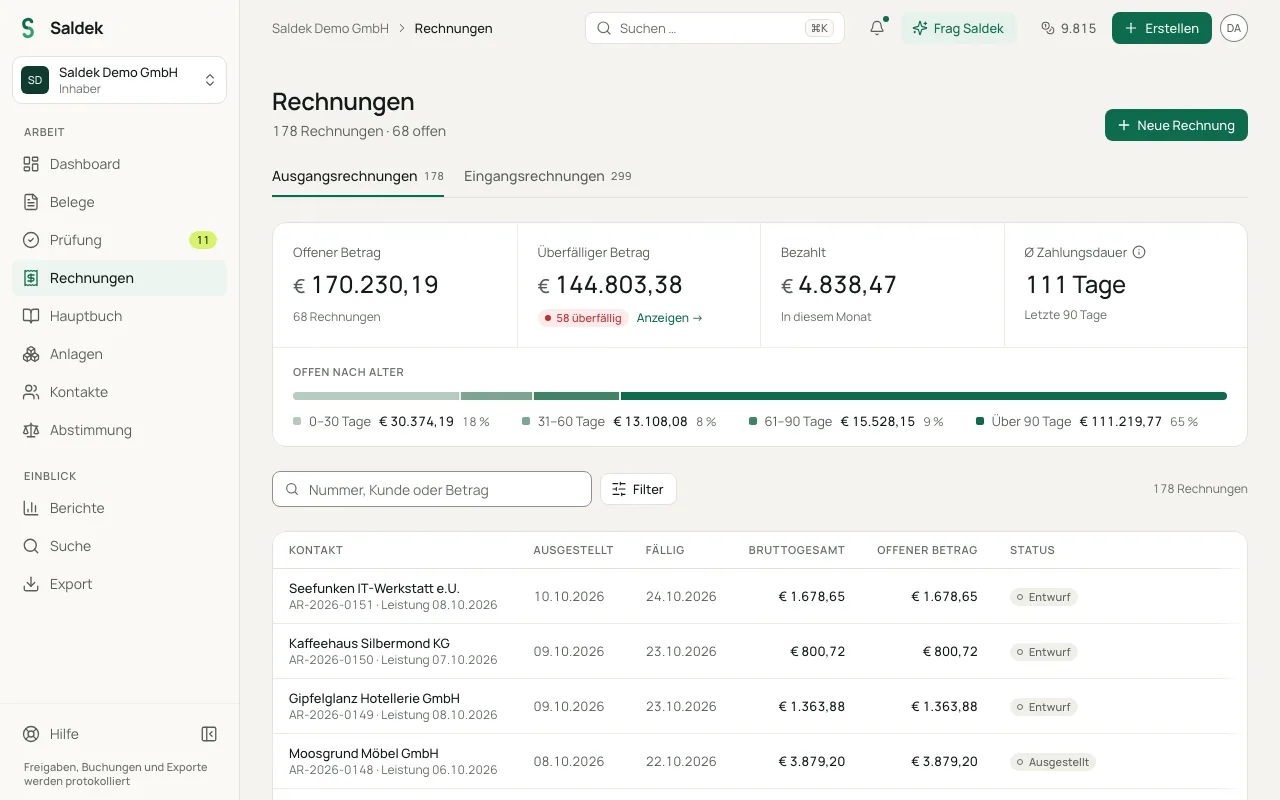Screen dimensions: 1280x800
Task: Open Suche in sidebar
Action: pos(119,546)
